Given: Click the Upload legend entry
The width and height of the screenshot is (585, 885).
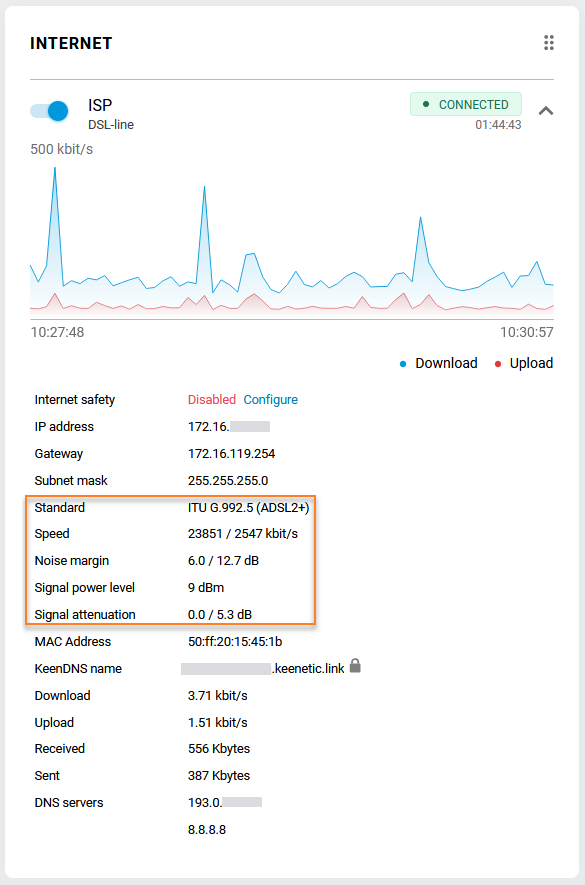Looking at the screenshot, I should tap(523, 363).
